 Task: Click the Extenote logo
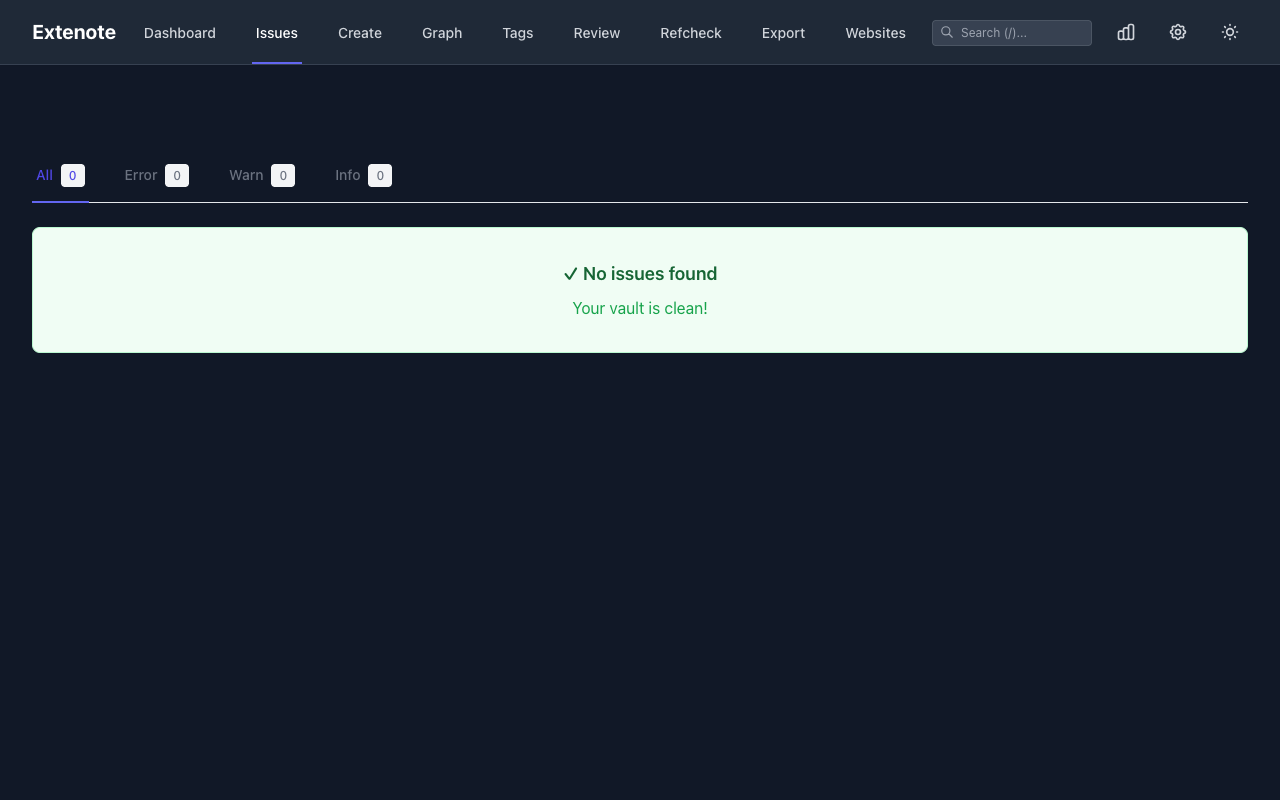click(74, 32)
